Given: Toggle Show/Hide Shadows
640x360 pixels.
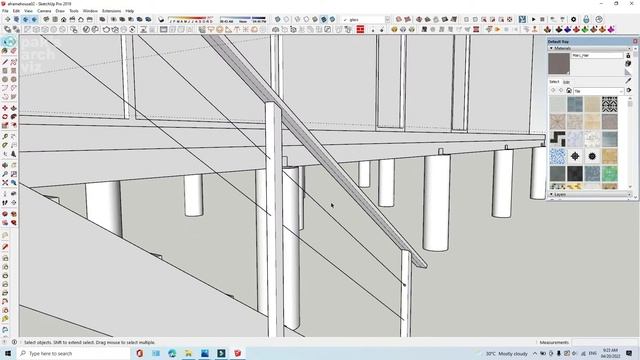Looking at the screenshot, I should point(161,19).
